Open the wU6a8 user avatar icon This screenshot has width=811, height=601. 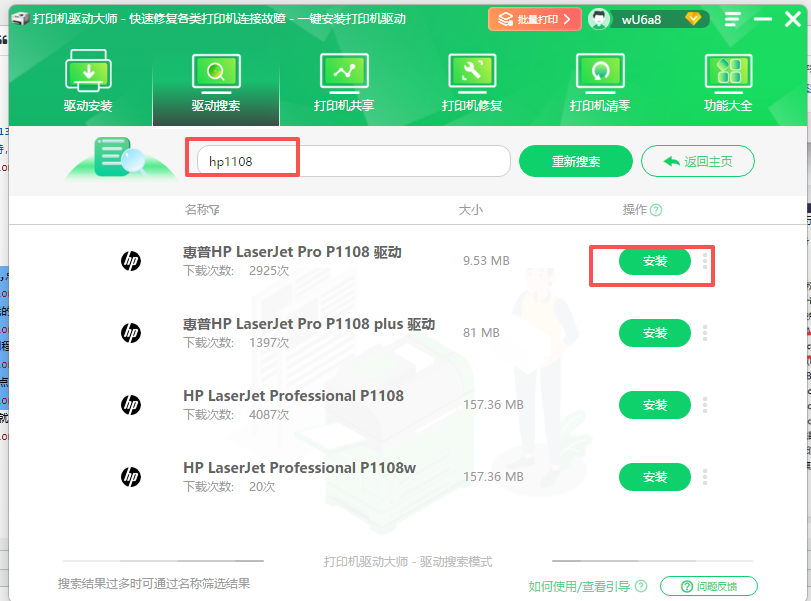599,19
